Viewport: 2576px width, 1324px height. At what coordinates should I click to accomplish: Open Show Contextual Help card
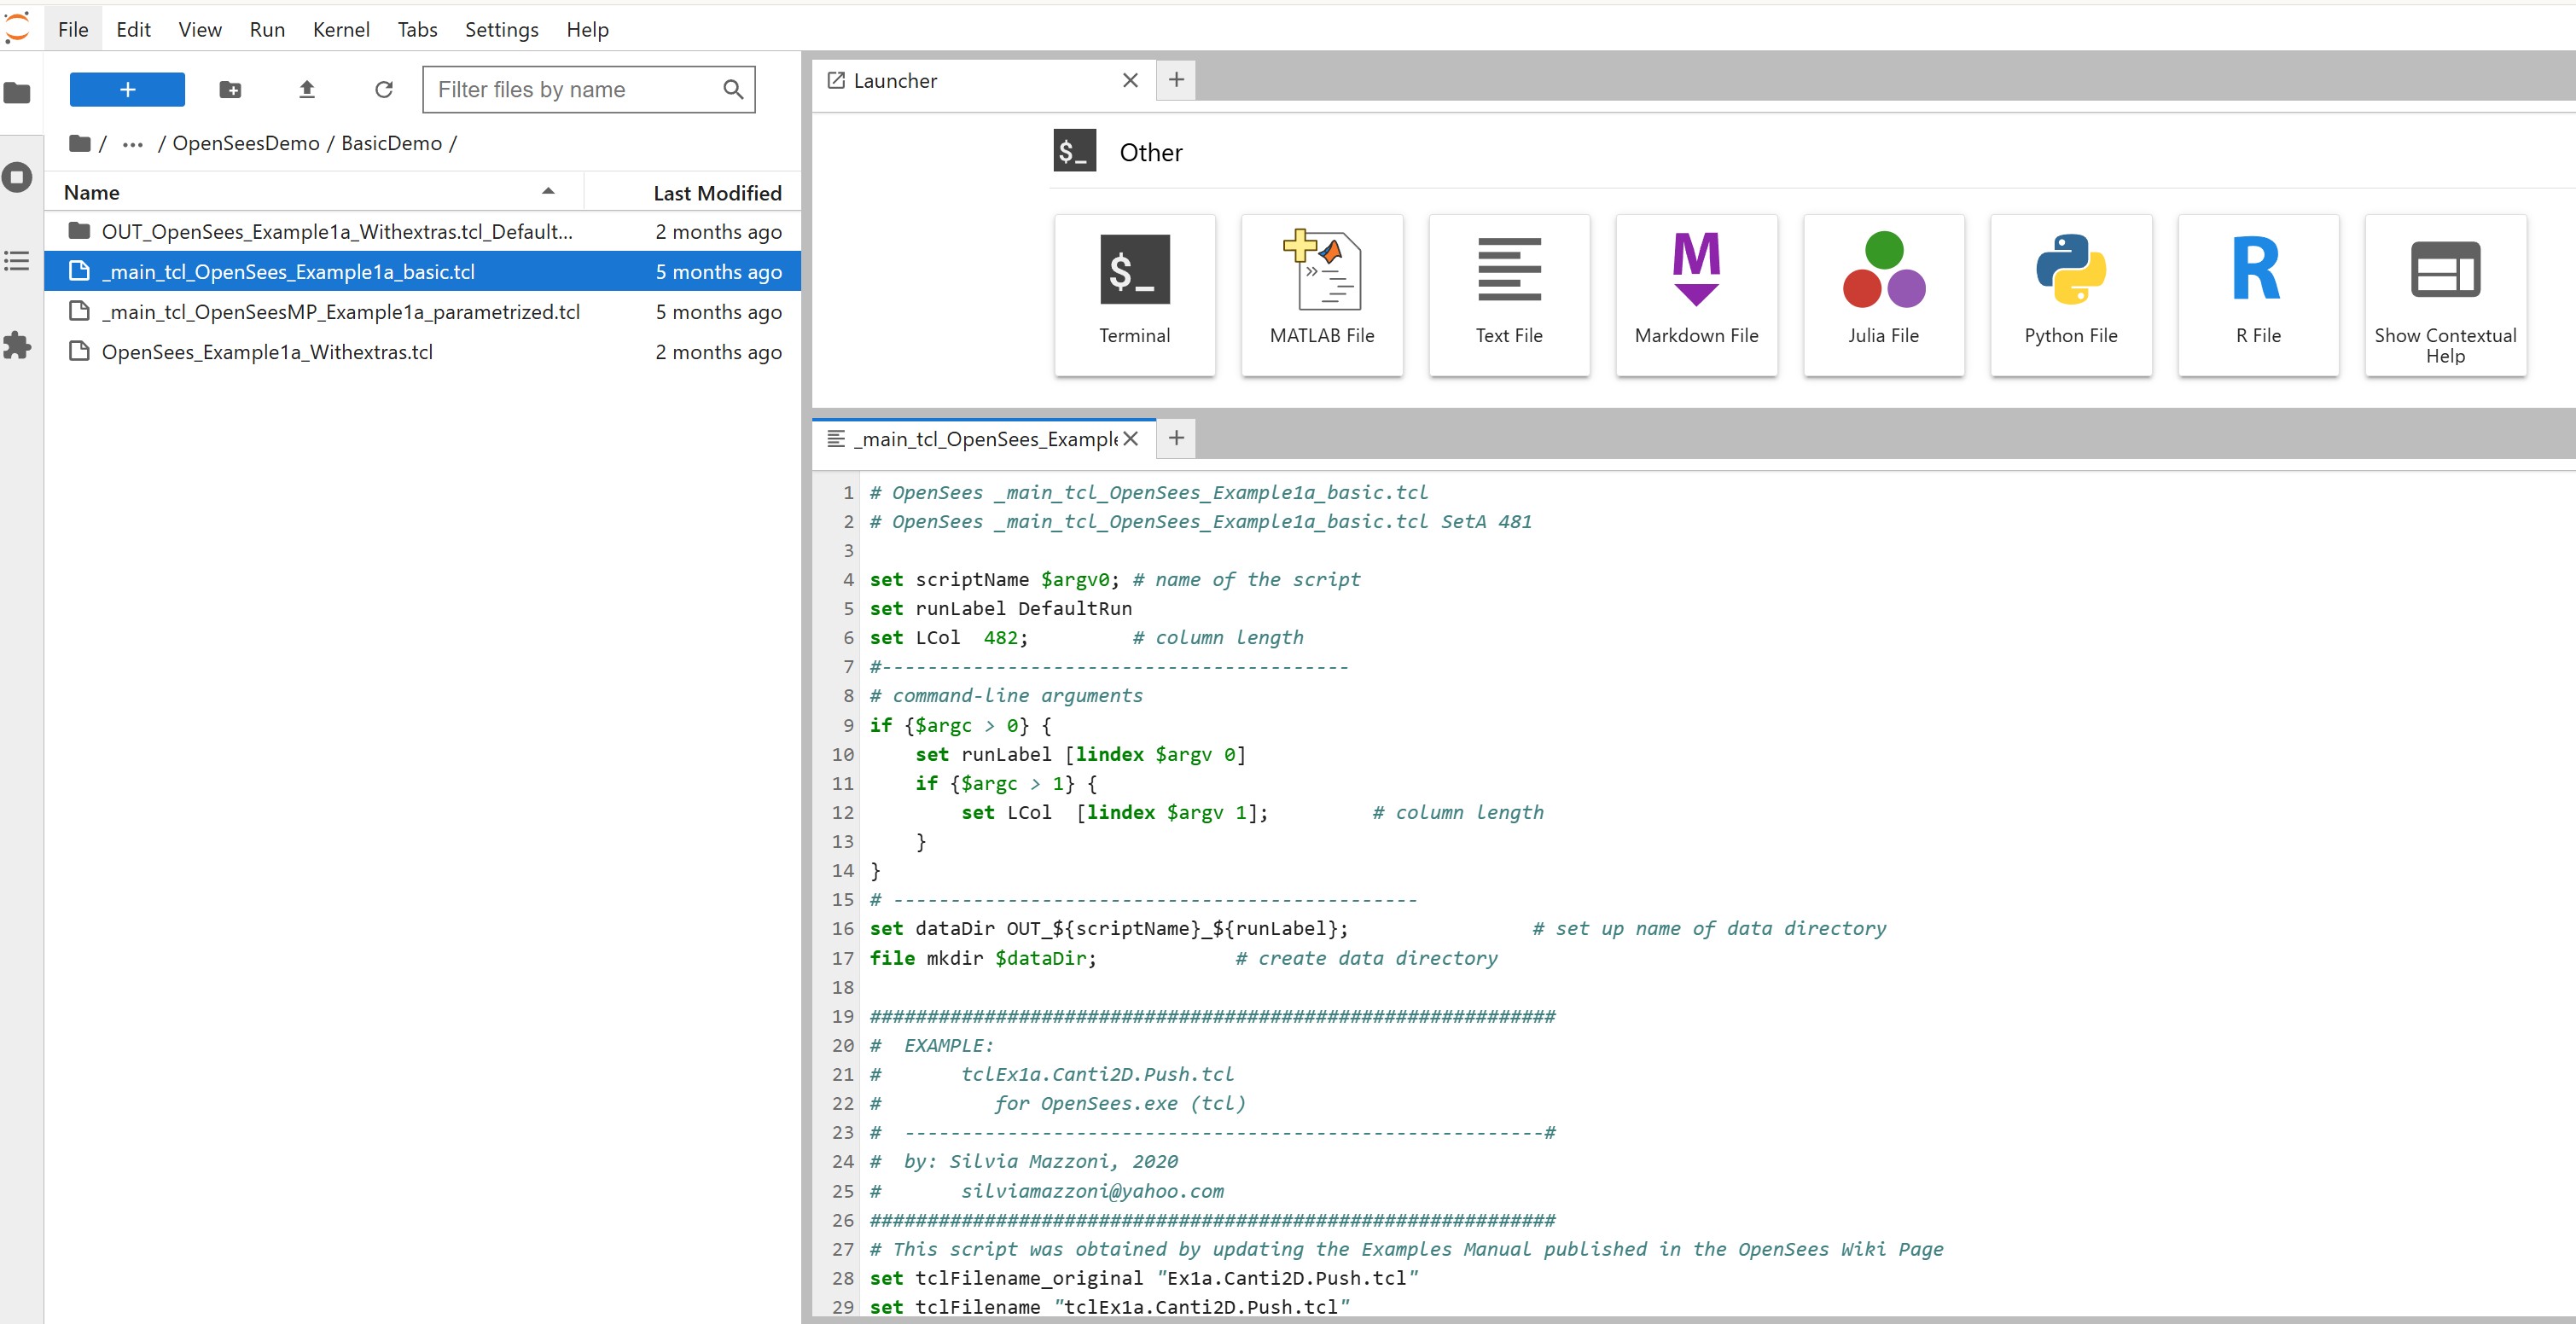(2444, 294)
